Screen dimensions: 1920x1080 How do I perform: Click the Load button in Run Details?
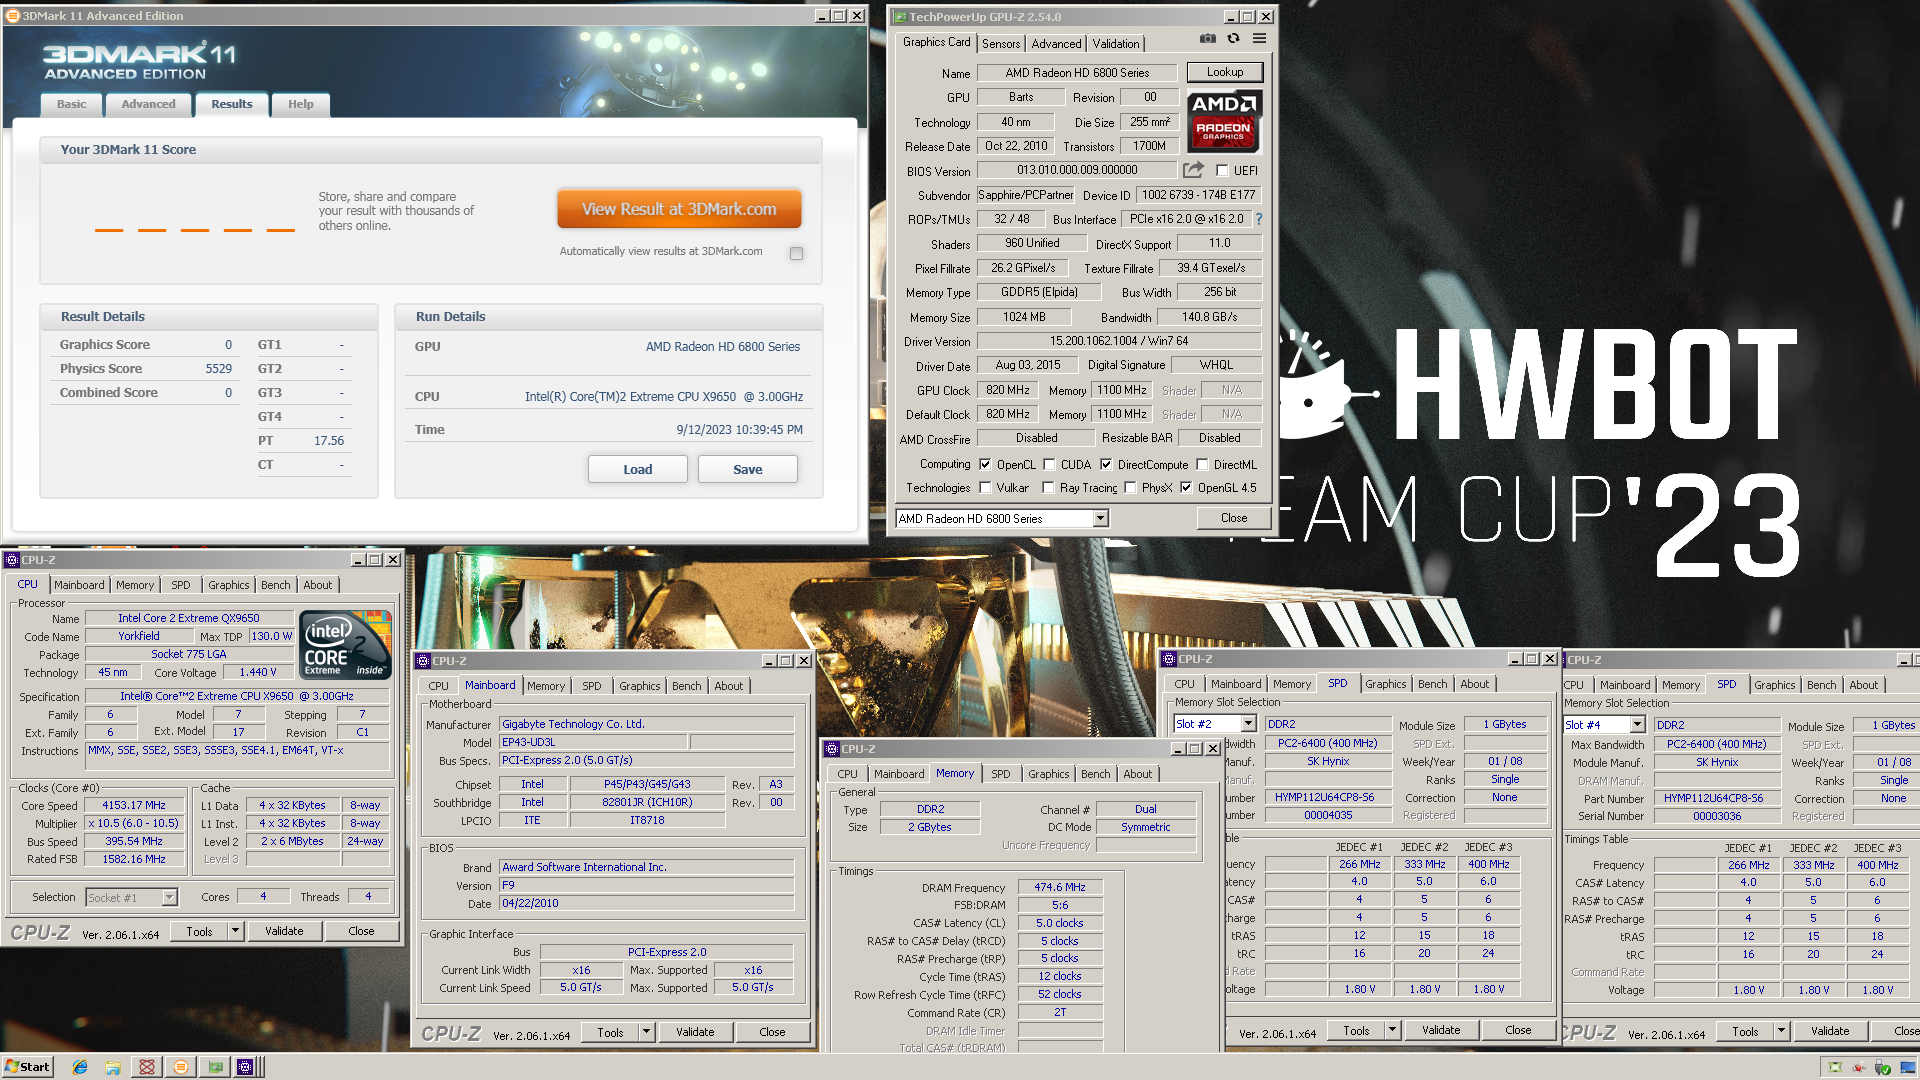coord(638,469)
